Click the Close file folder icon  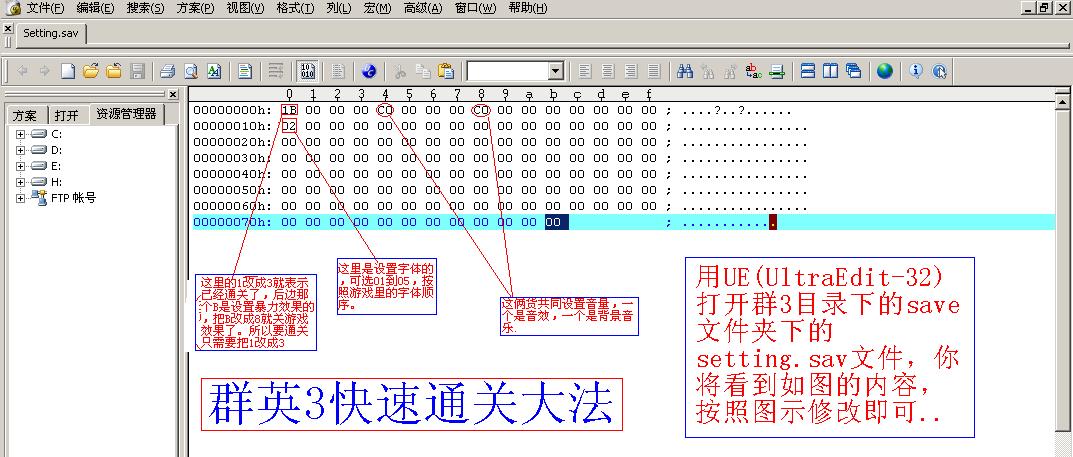[x=114, y=71]
